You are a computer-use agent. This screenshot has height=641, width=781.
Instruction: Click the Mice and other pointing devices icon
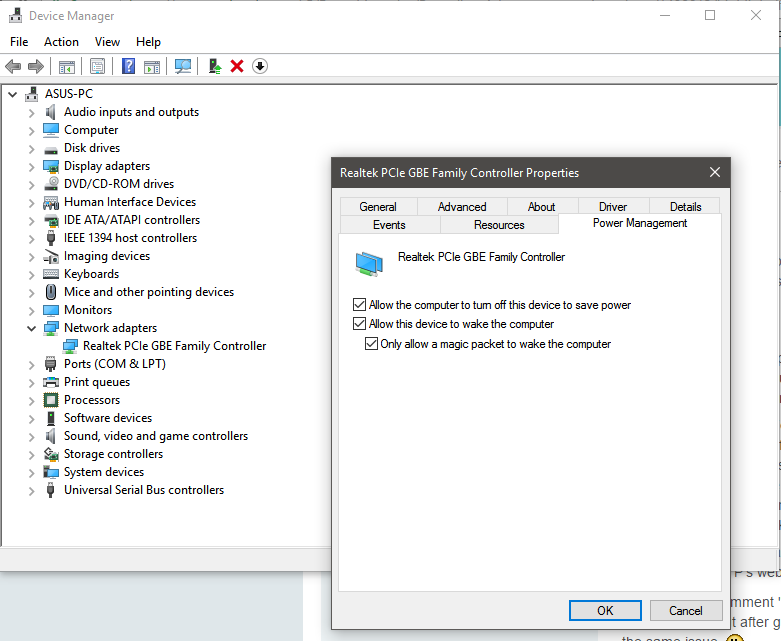[50, 292]
